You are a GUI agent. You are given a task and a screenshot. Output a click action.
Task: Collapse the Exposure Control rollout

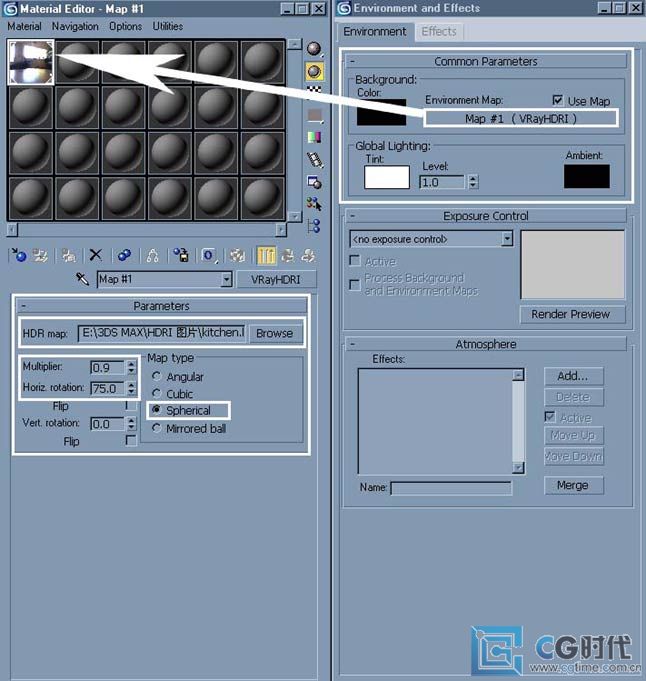pos(486,215)
